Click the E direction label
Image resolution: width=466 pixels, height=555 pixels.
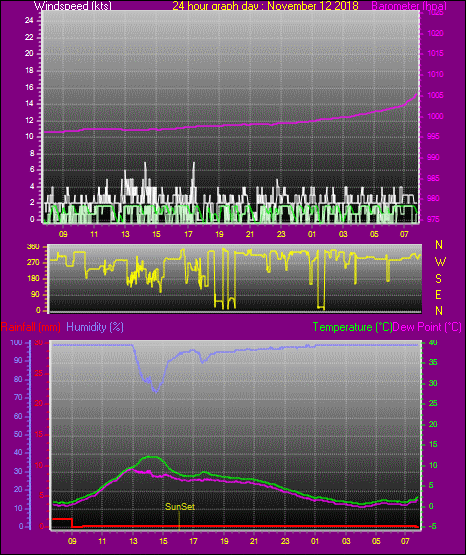click(438, 294)
